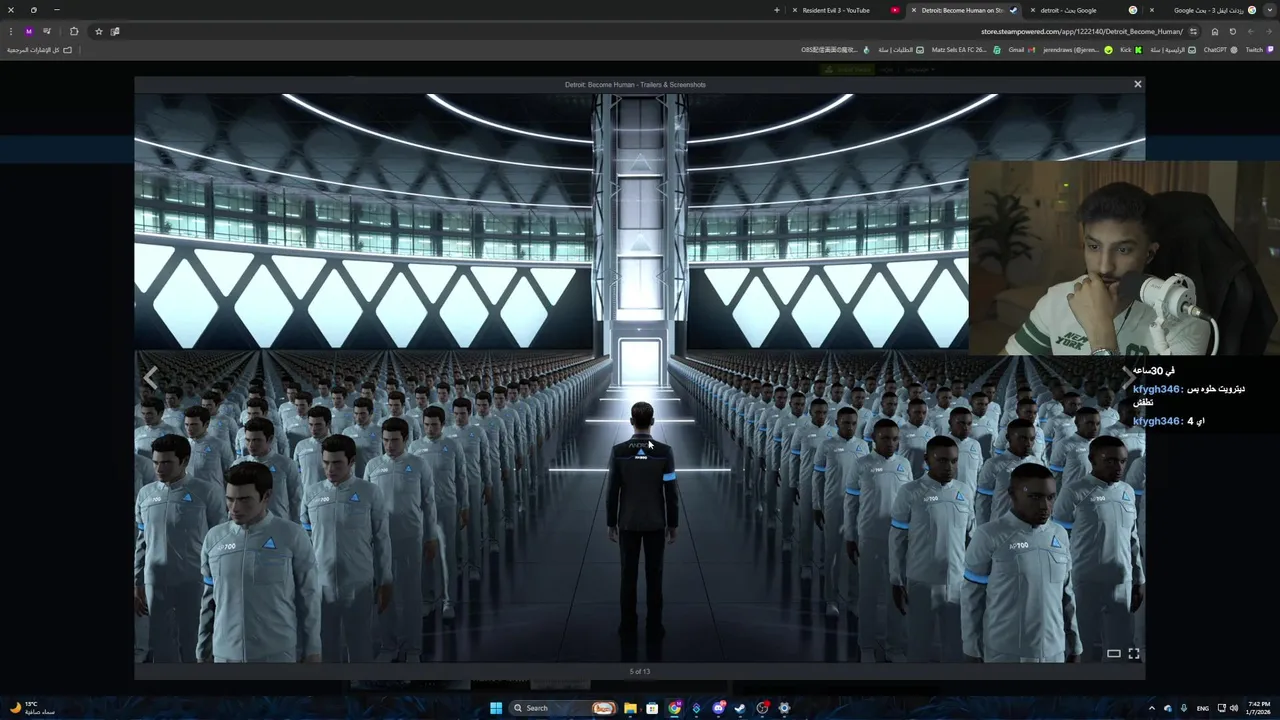Show the previous screenshot with left arrow
Image resolution: width=1280 pixels, height=720 pixels.
[x=151, y=377]
